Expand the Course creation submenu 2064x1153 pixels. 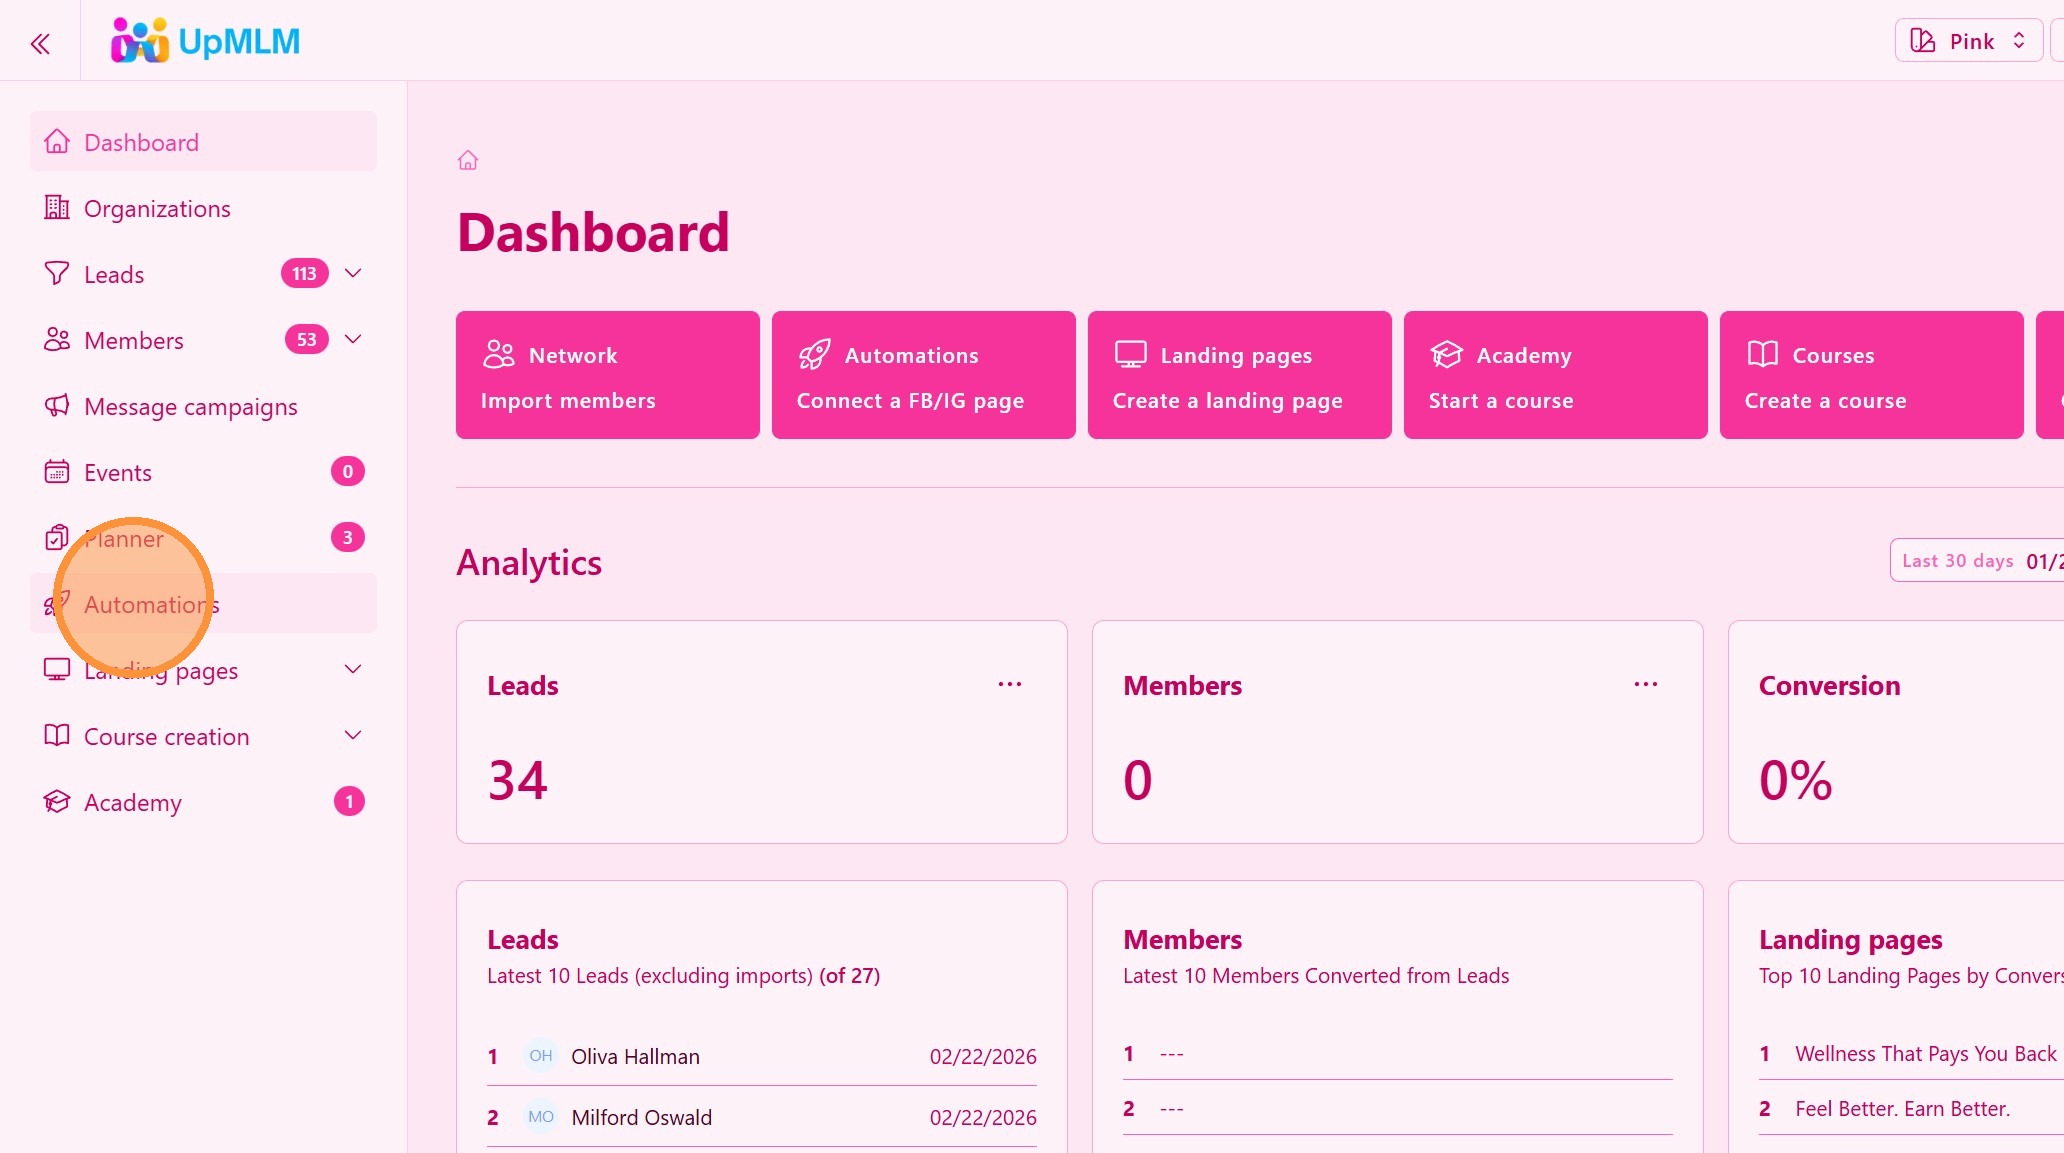[353, 735]
